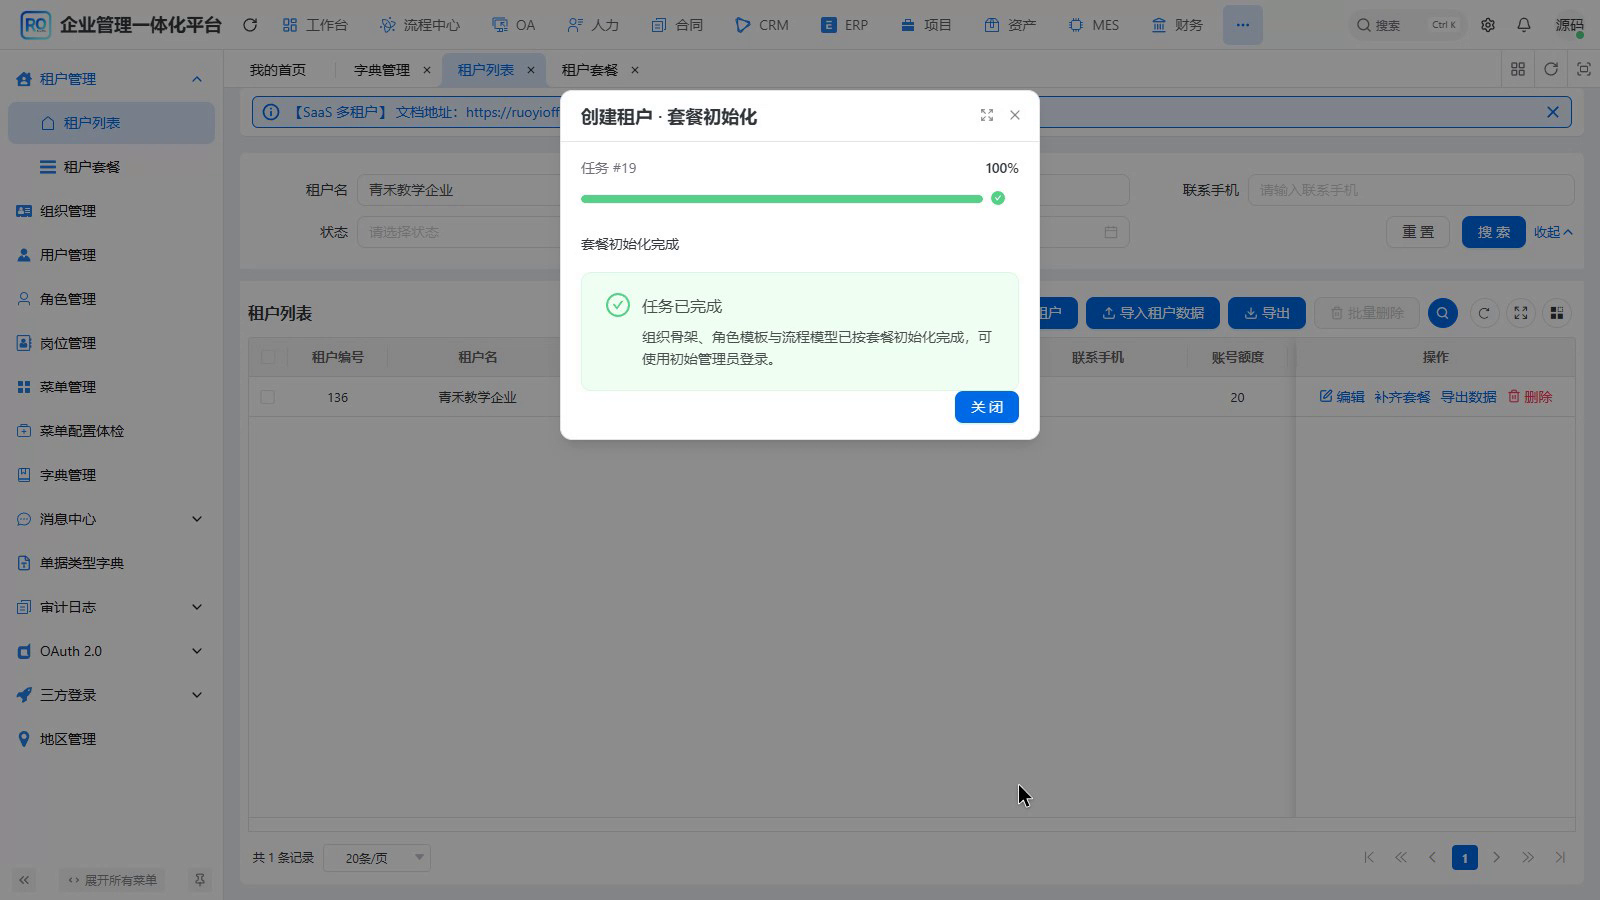Collapse sidebar with double-arrow icon
The image size is (1600, 900).
[x=24, y=880]
